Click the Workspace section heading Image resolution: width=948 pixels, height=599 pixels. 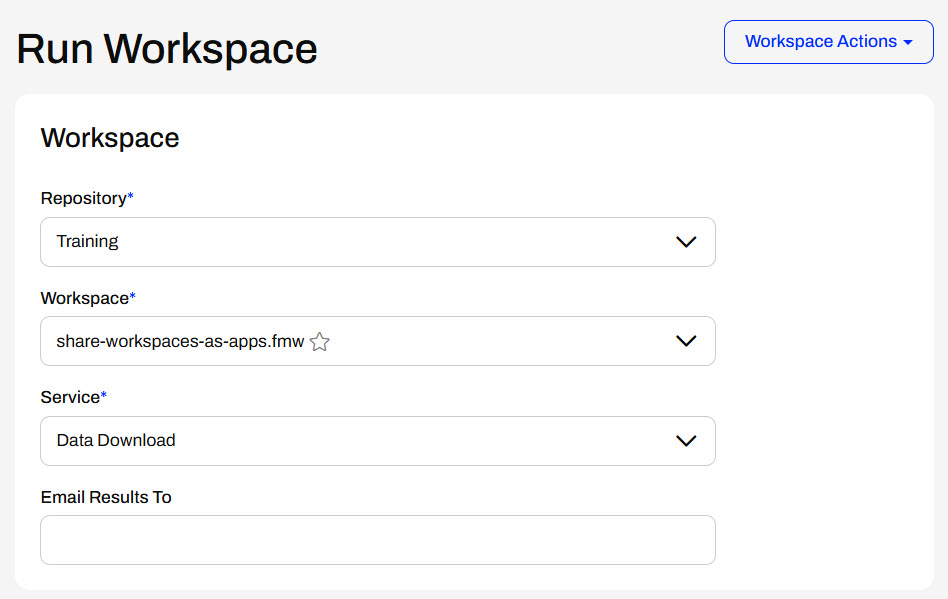click(110, 138)
